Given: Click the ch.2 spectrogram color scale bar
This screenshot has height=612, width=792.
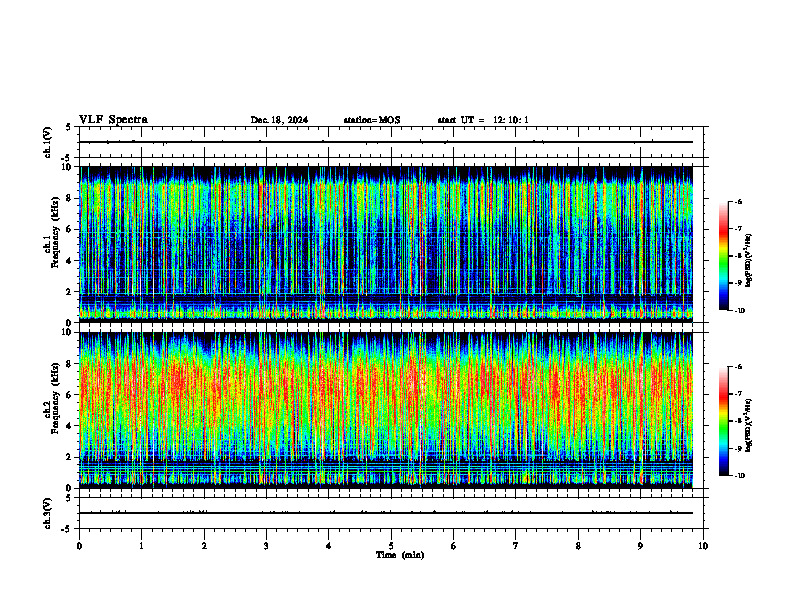Looking at the screenshot, I should point(723,421).
